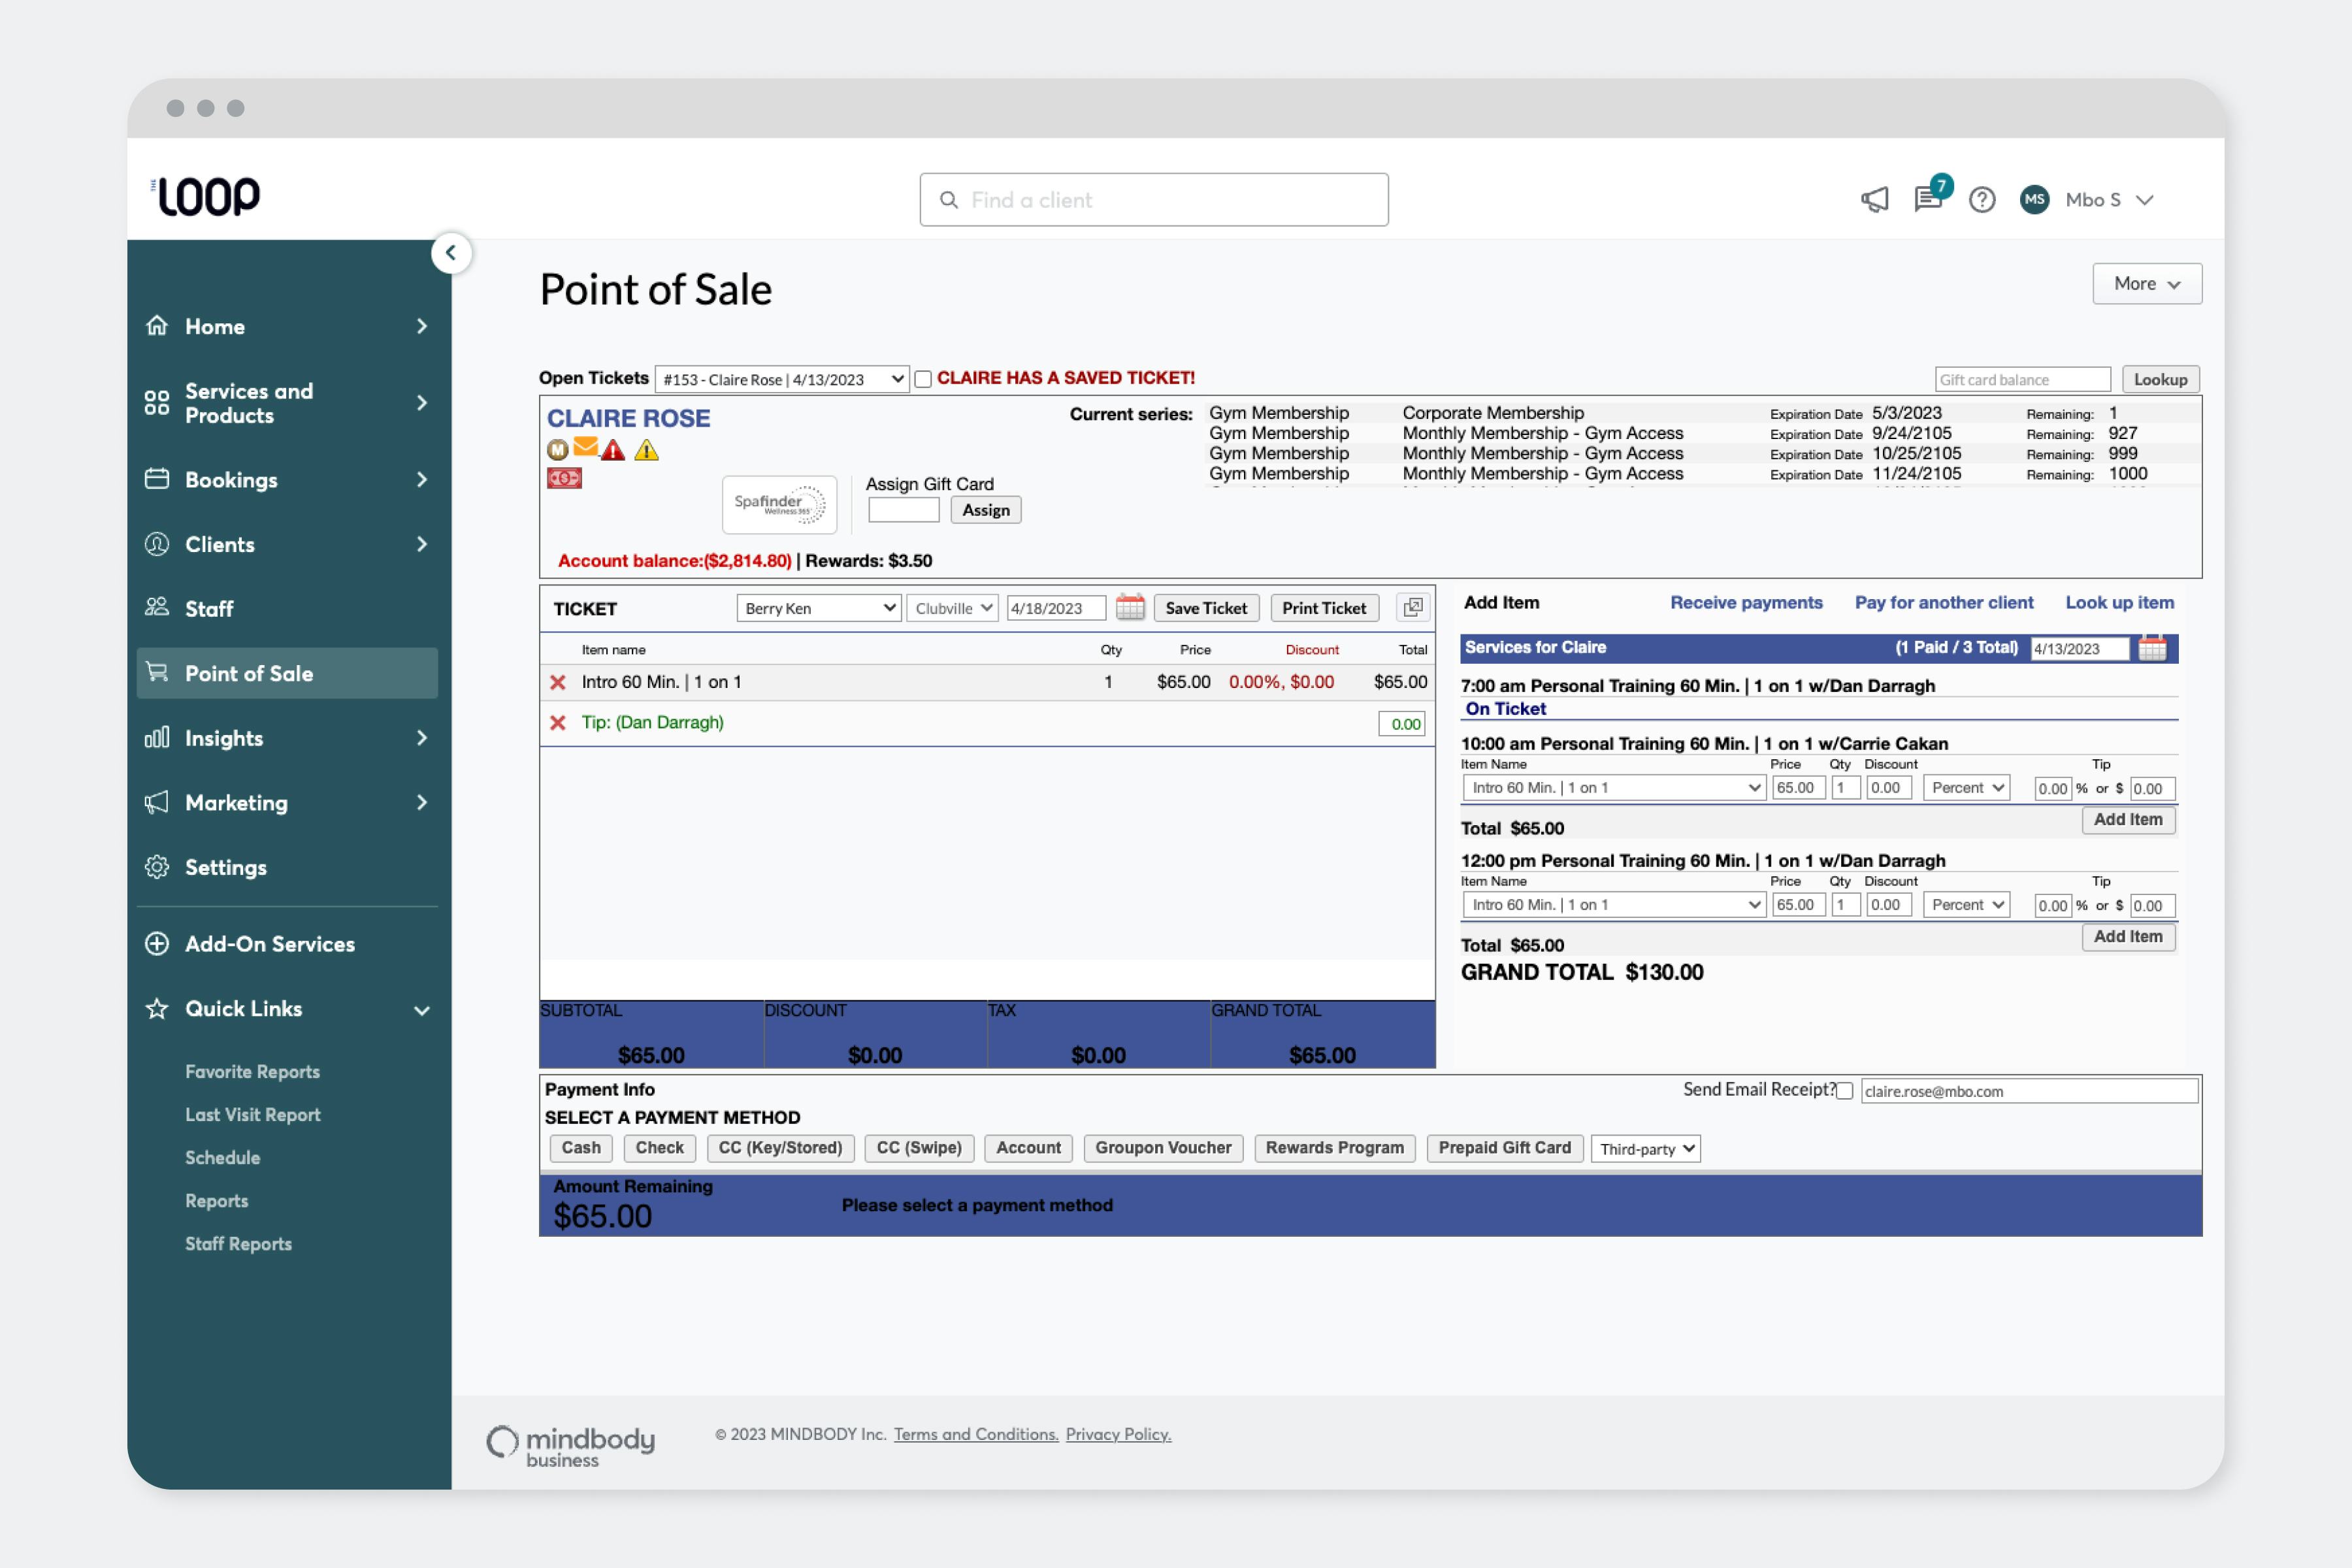Collapse the sidebar with the arrow button
2352x1568 pixels.
[x=451, y=253]
